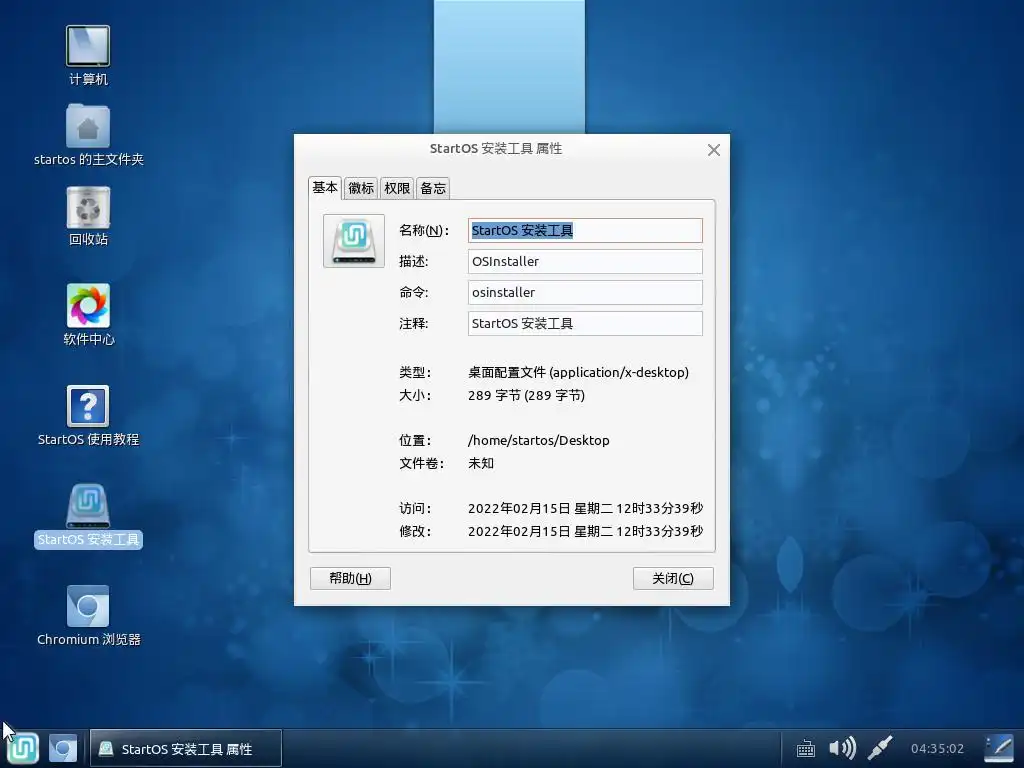This screenshot has height=768, width=1024.
Task: Open the StartOS start menu in taskbar
Action: [24, 748]
